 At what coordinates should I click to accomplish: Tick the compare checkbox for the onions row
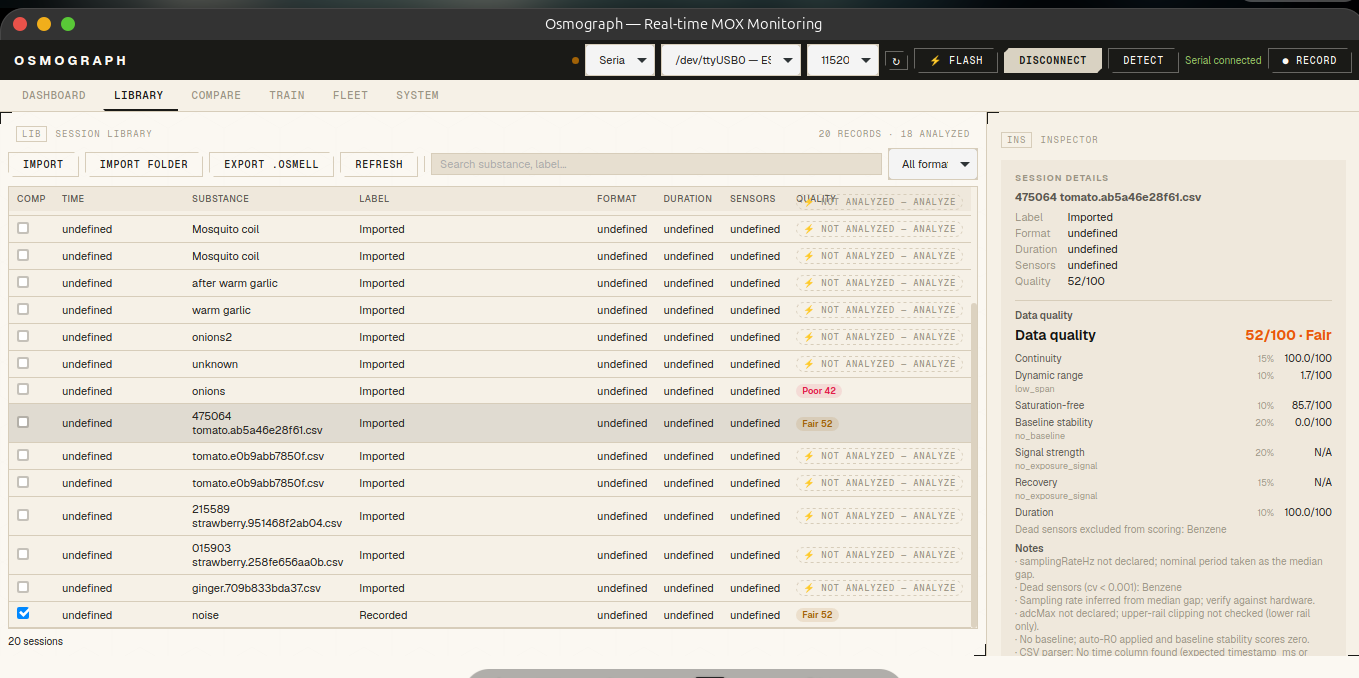click(x=23, y=390)
